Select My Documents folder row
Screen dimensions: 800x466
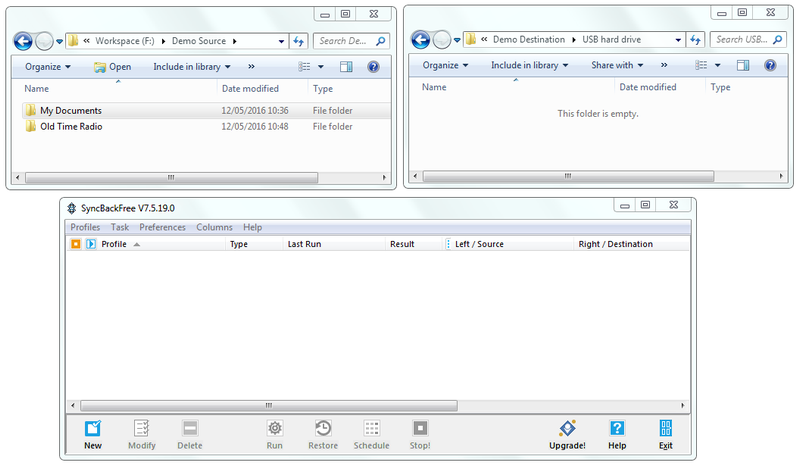(206, 110)
